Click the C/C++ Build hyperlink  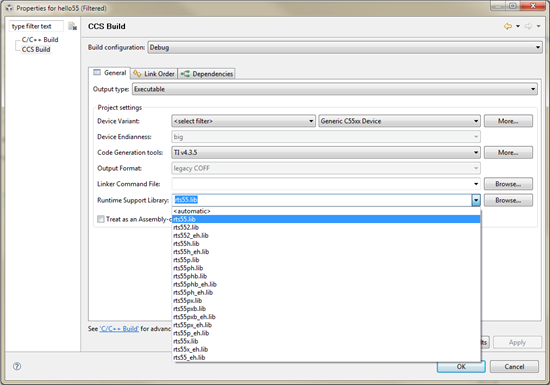[119, 329]
